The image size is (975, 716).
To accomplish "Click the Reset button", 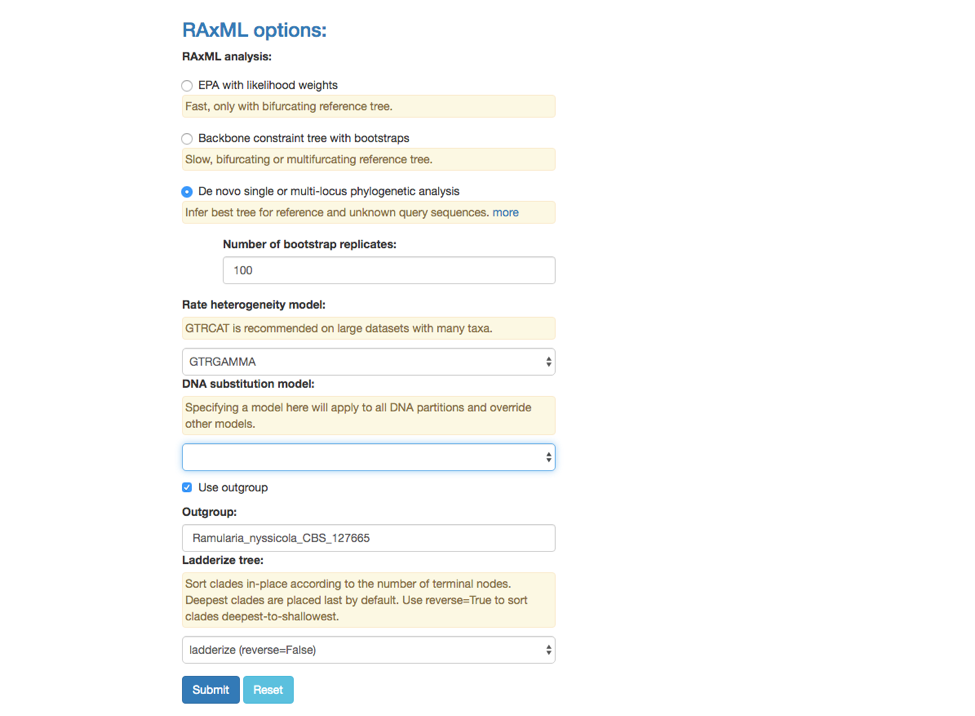I will click(x=268, y=690).
